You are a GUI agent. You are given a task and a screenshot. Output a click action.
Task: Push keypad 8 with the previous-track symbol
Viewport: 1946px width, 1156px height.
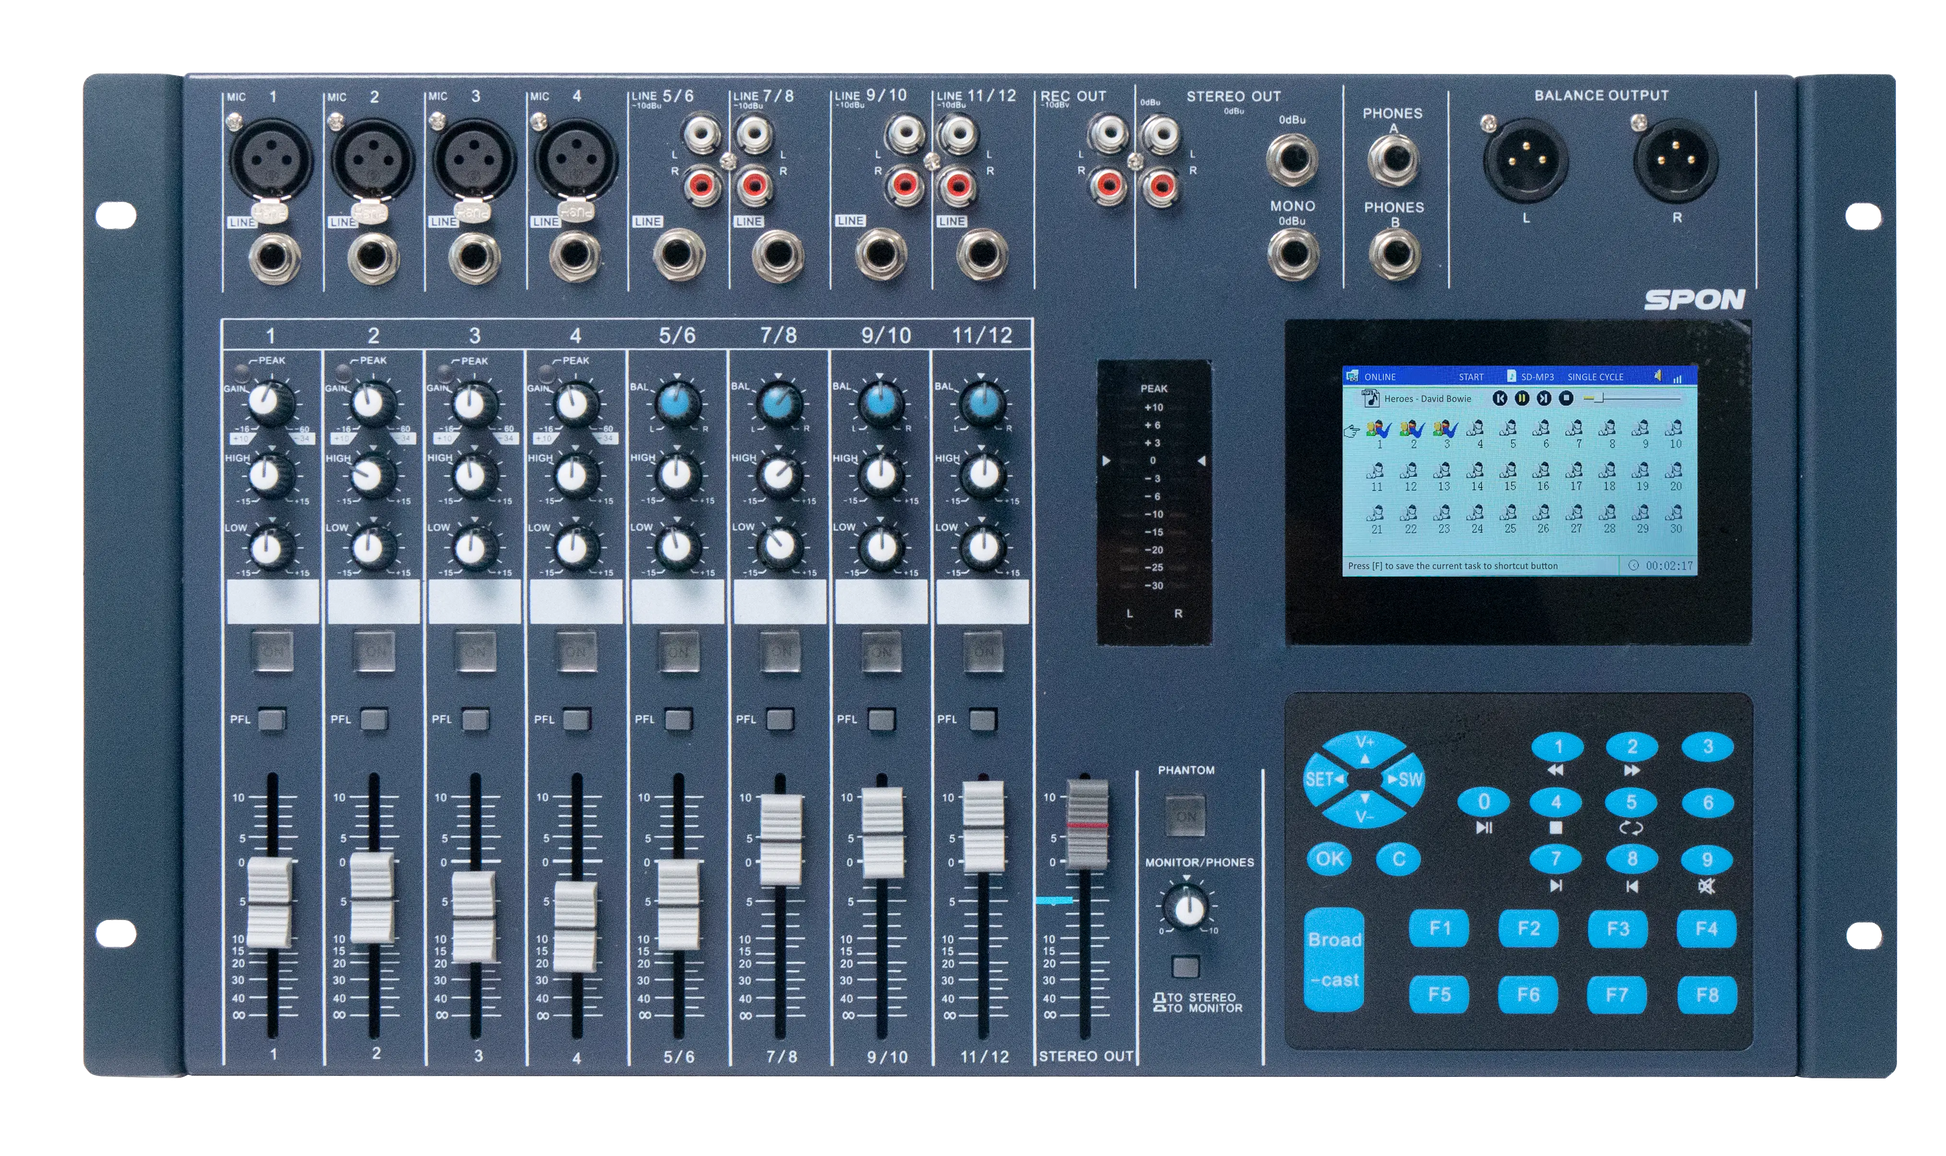pyautogui.click(x=1632, y=859)
